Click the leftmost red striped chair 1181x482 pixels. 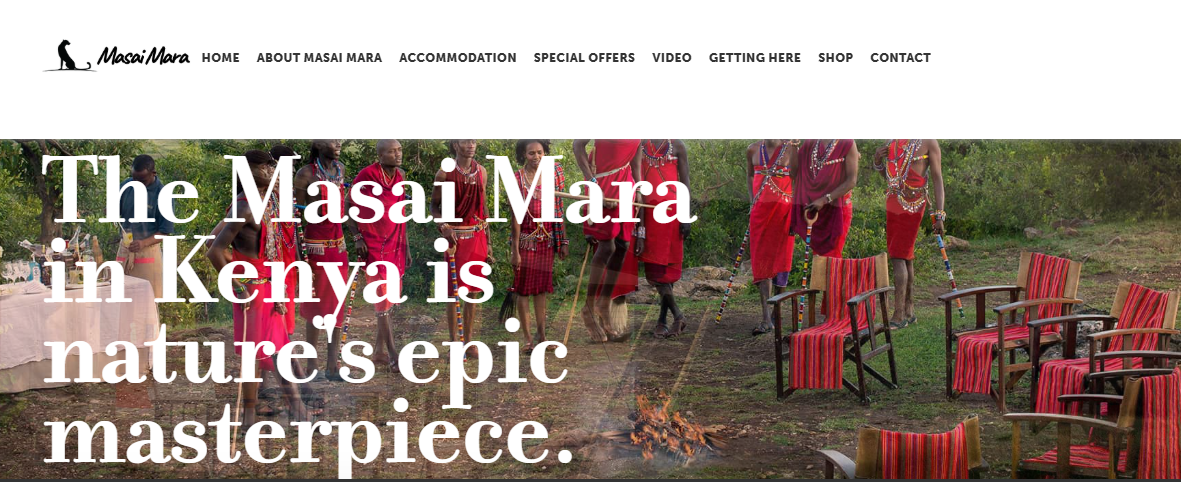832,328
